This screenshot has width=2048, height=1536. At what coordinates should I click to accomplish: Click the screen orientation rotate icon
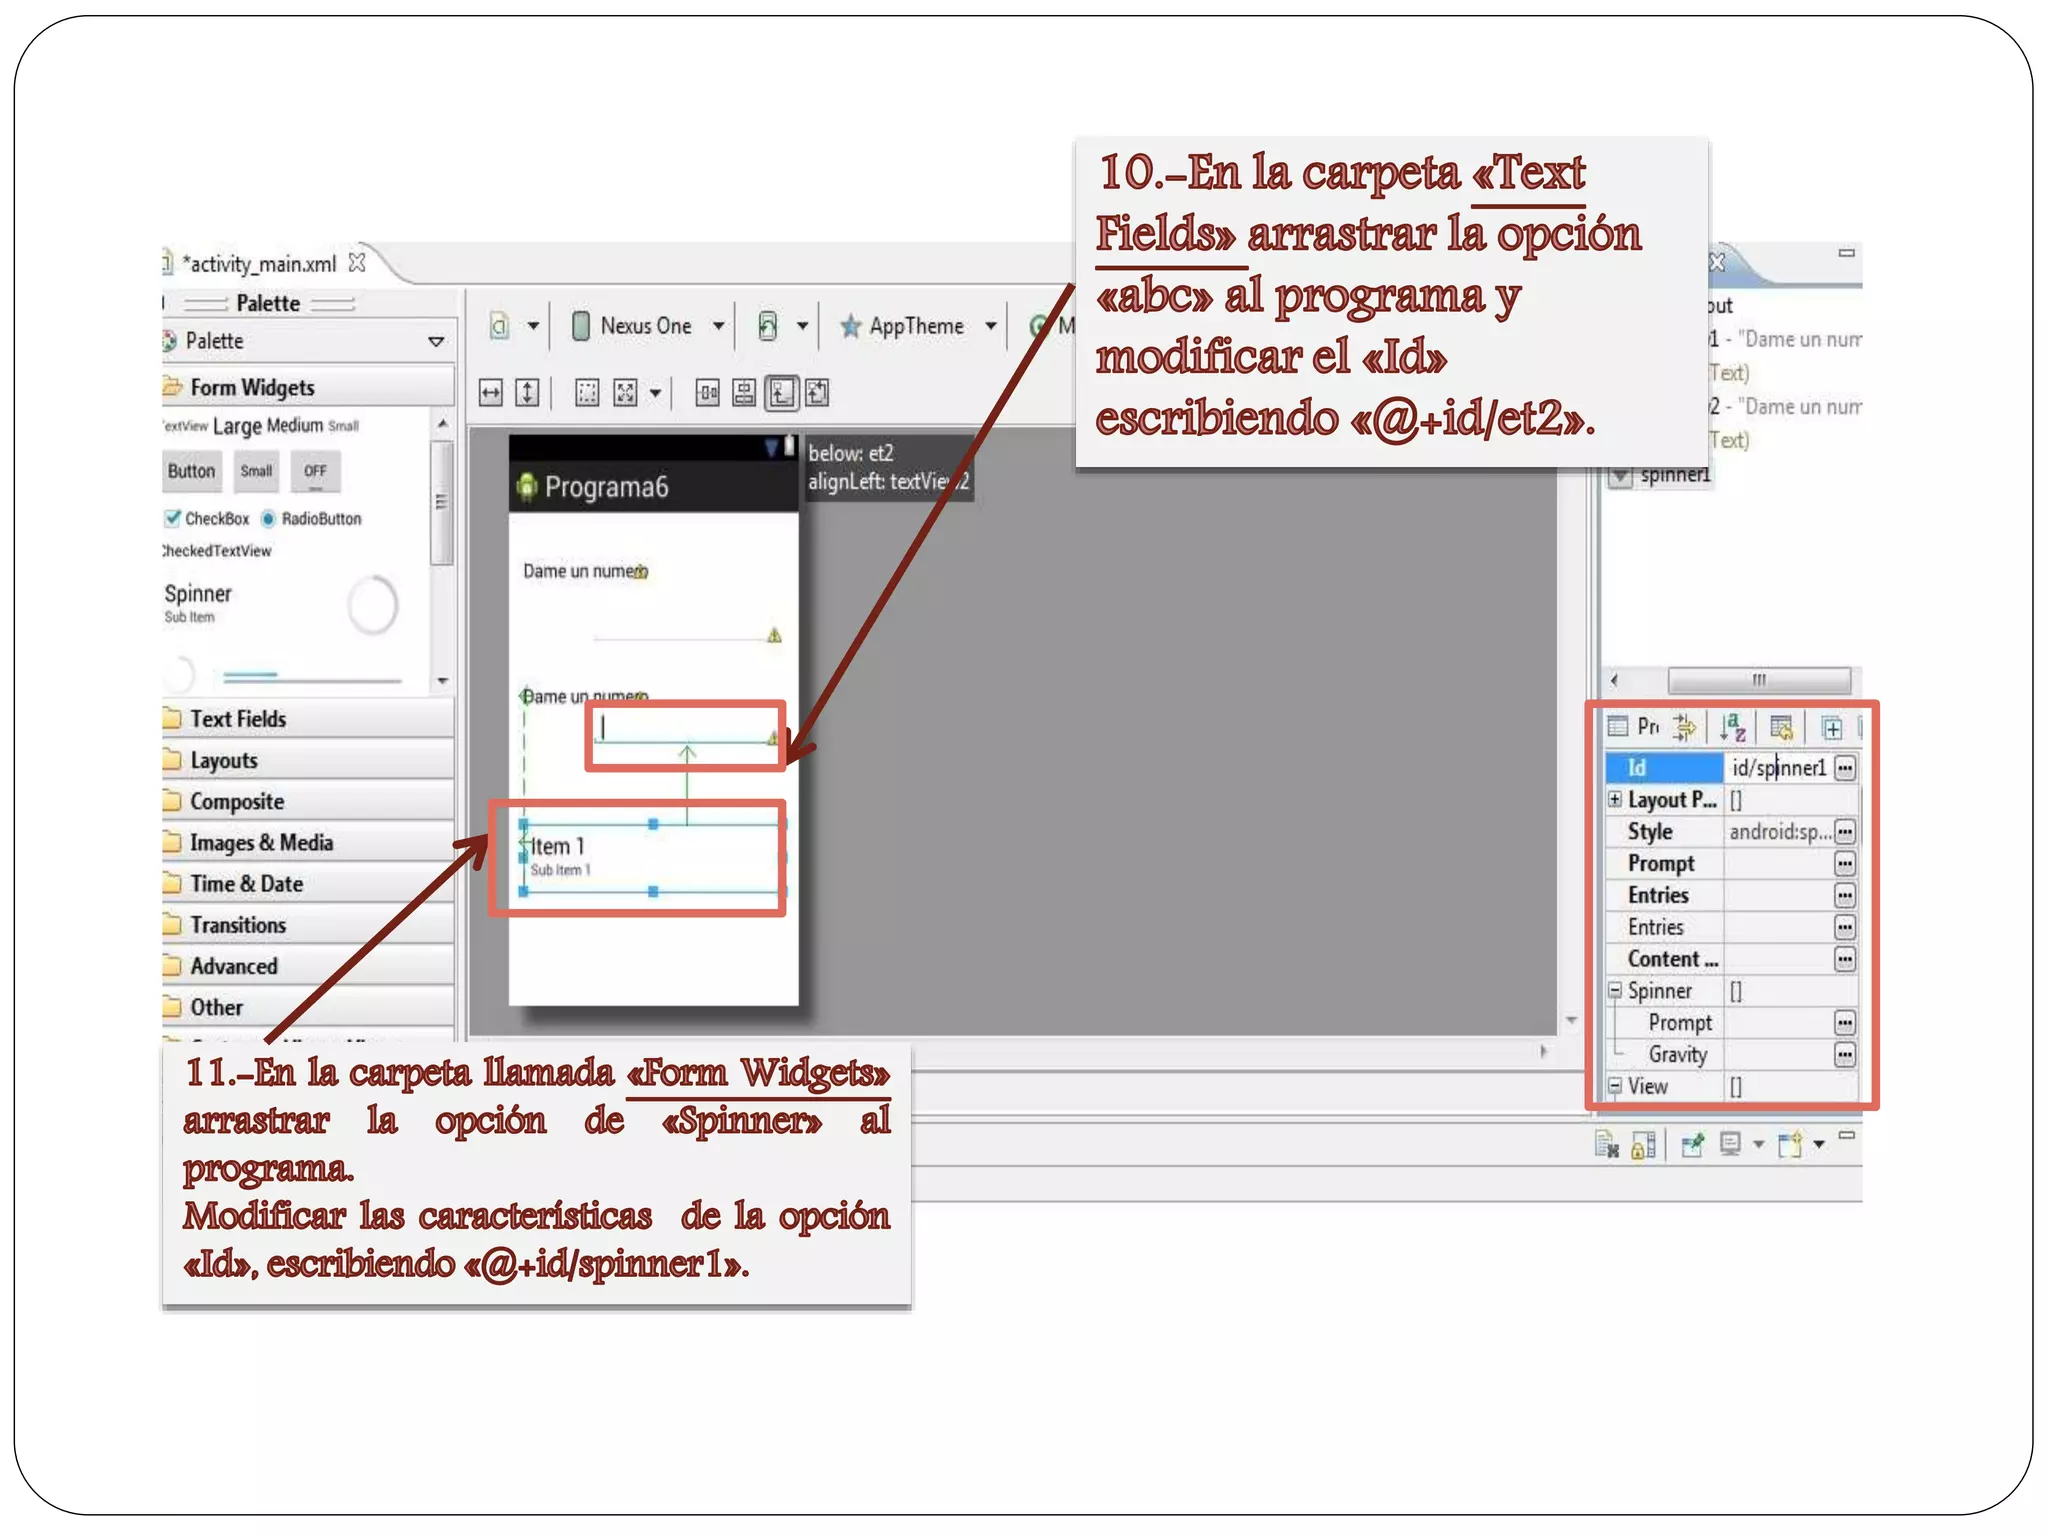click(x=768, y=326)
